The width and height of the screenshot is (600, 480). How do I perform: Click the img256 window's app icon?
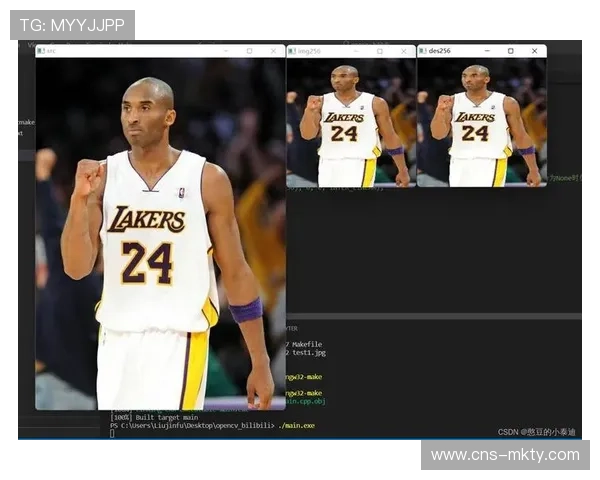pyautogui.click(x=292, y=51)
